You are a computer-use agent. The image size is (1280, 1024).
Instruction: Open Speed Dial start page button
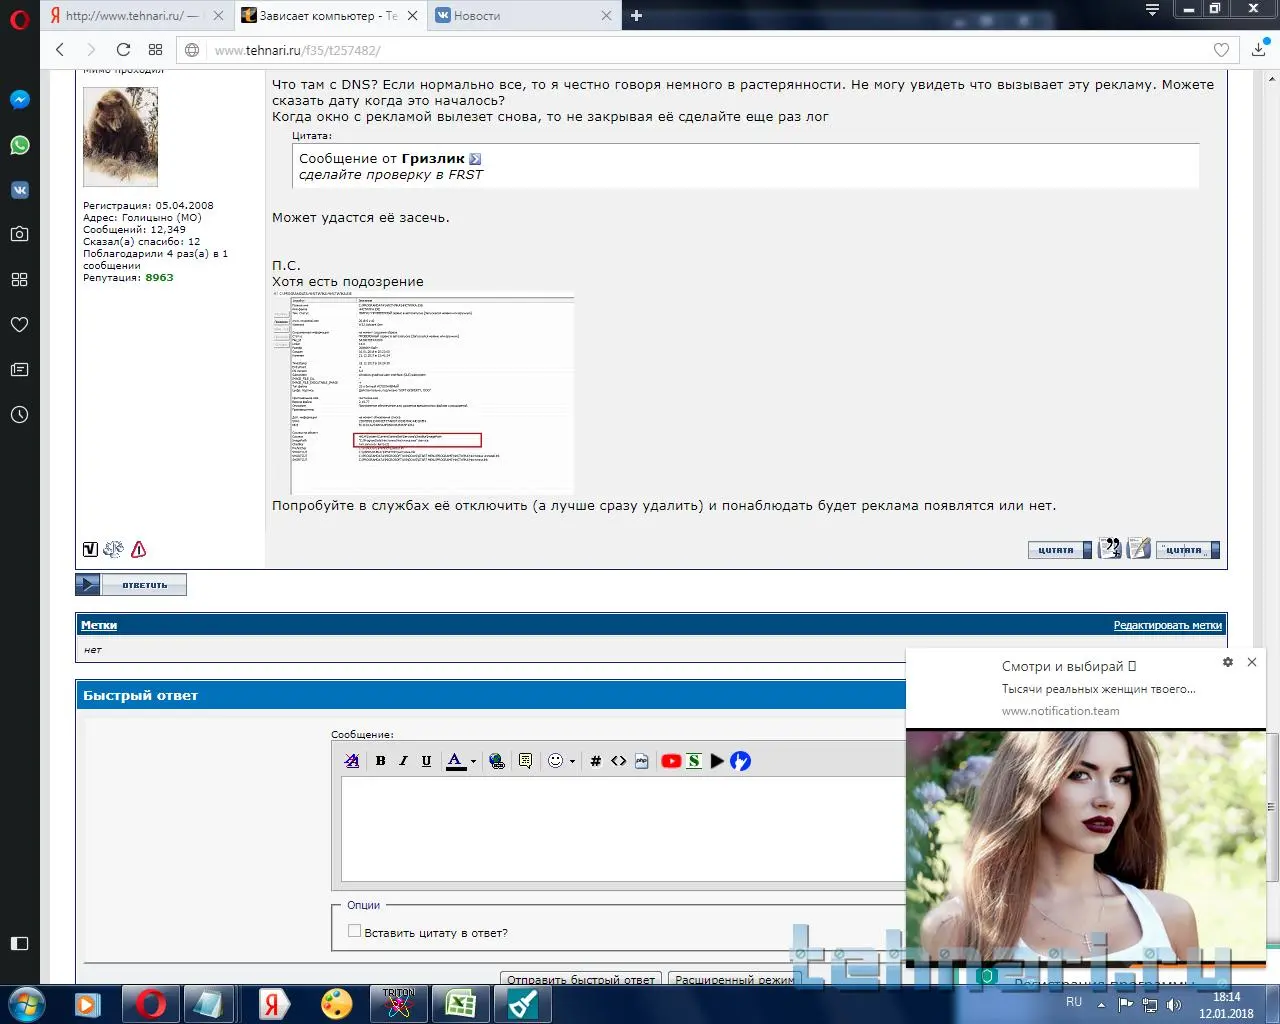(x=155, y=50)
